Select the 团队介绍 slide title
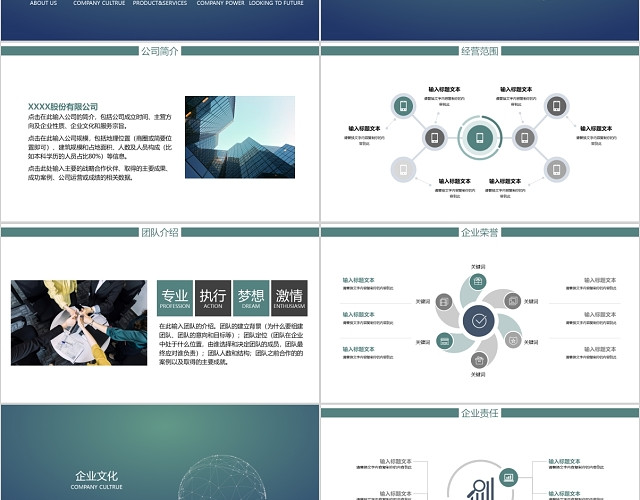Screen dimensions: 640x500 160,232
